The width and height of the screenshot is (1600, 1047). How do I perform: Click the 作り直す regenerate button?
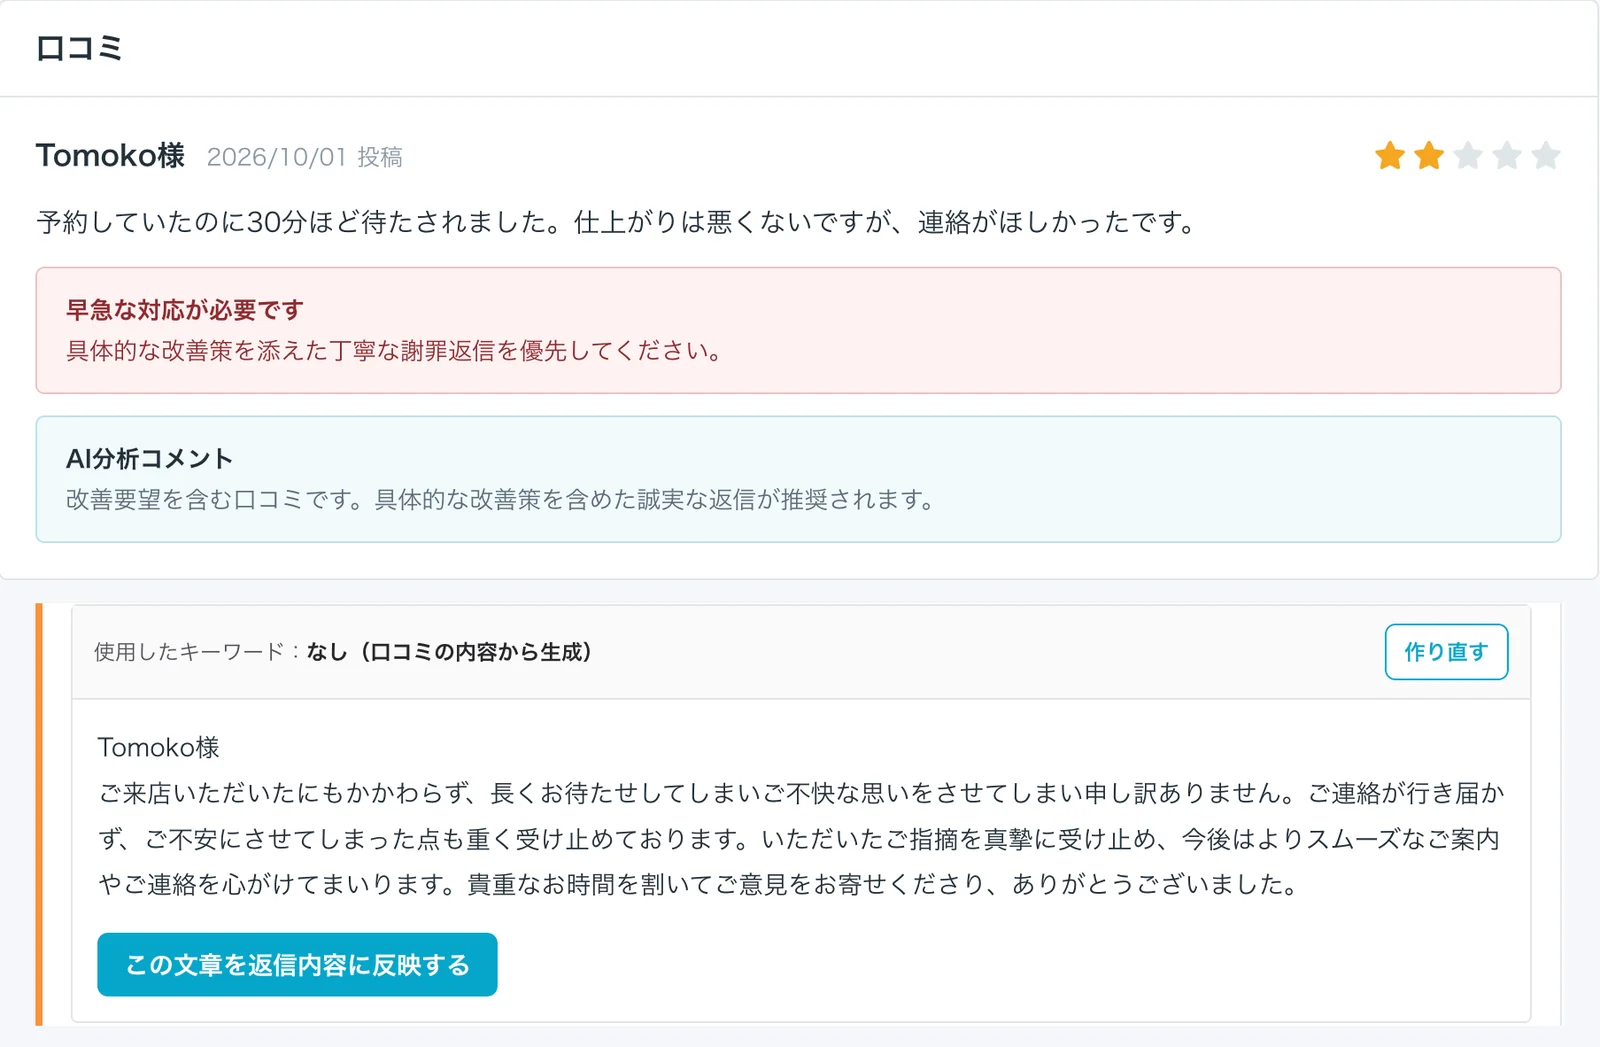[1446, 652]
